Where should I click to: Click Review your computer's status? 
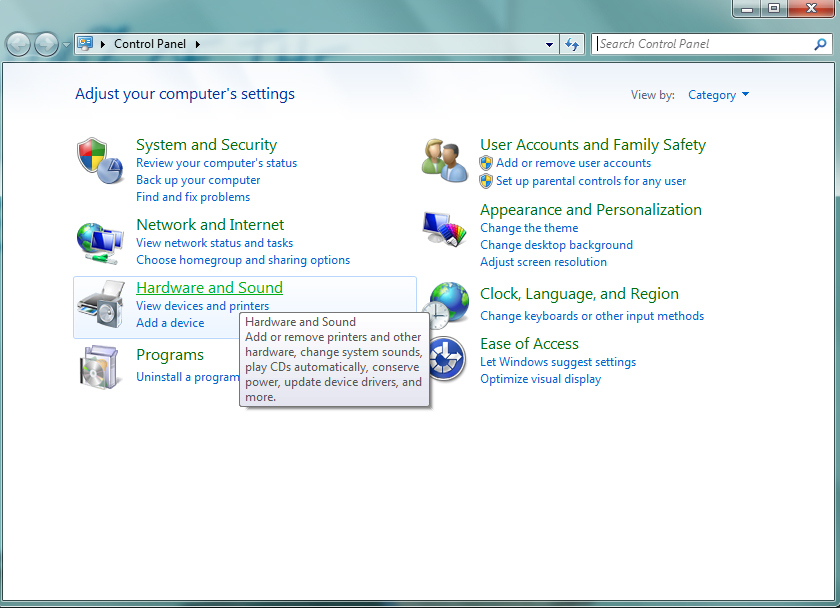point(216,163)
